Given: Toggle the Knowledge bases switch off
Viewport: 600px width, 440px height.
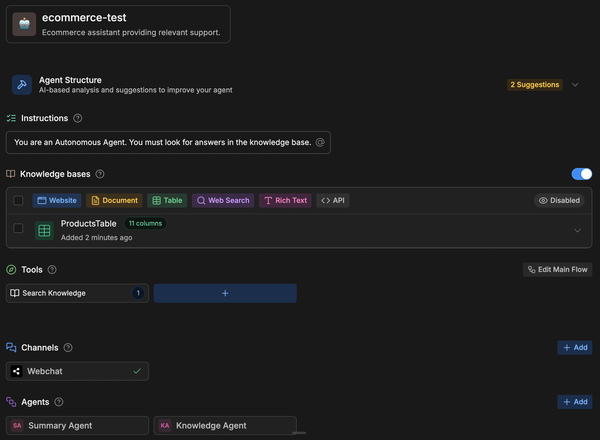Looking at the screenshot, I should tap(581, 174).
